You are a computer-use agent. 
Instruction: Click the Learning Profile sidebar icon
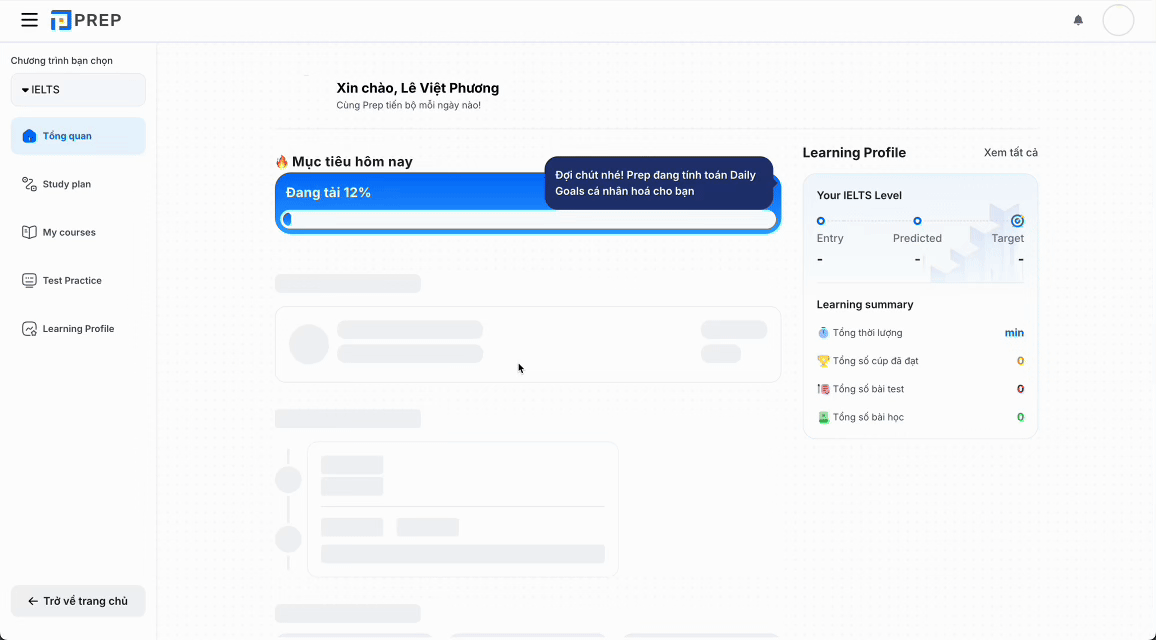point(29,329)
